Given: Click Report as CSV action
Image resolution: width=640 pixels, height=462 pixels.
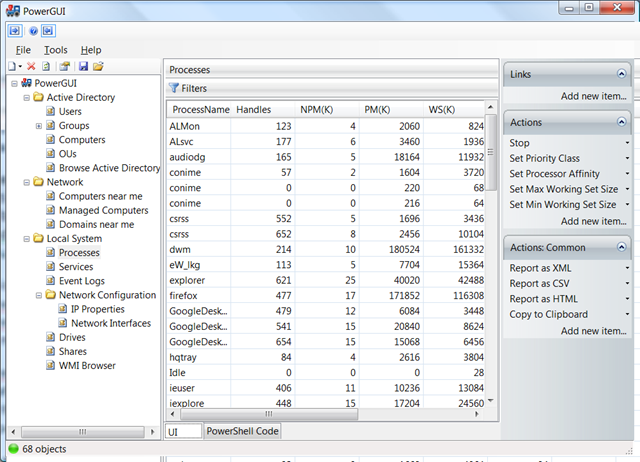Looking at the screenshot, I should tap(540, 284).
